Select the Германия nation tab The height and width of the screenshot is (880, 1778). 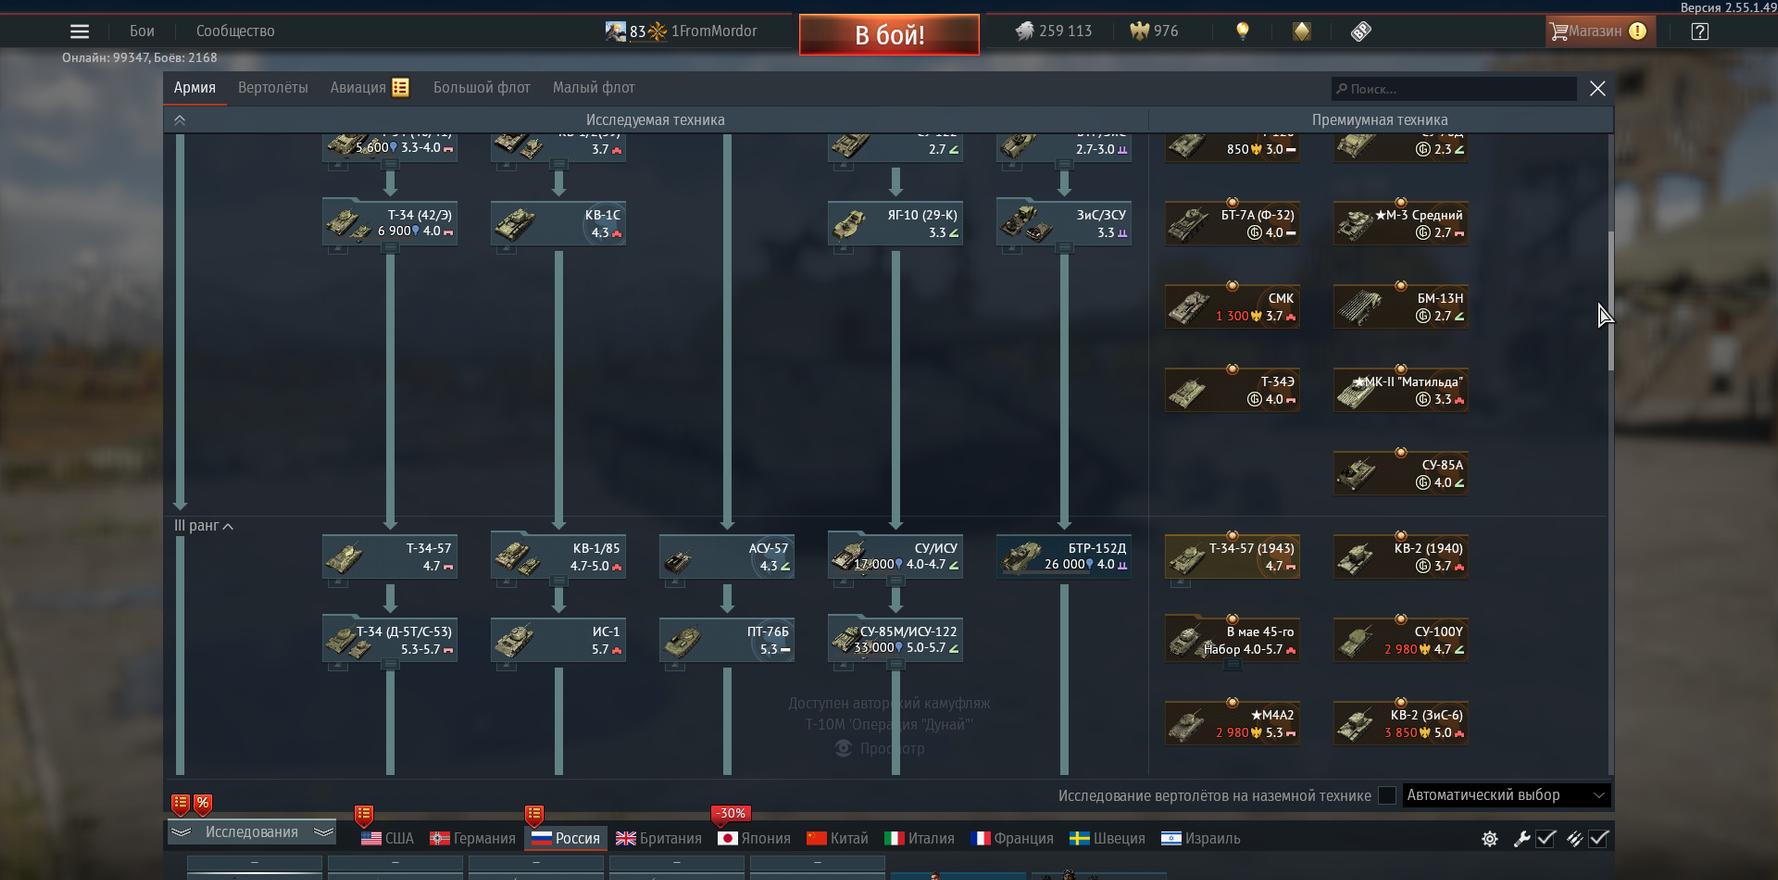pos(473,839)
